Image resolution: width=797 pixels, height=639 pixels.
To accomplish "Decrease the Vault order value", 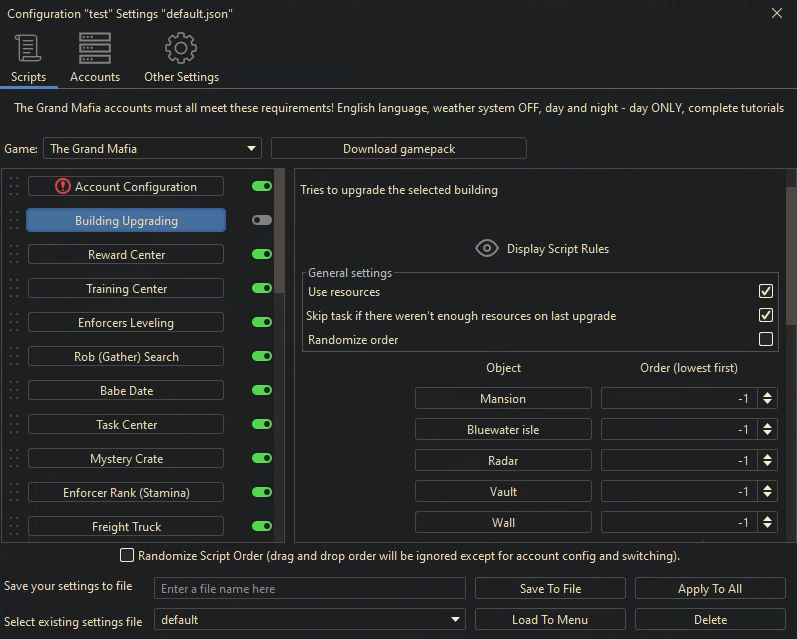I will click(767, 496).
